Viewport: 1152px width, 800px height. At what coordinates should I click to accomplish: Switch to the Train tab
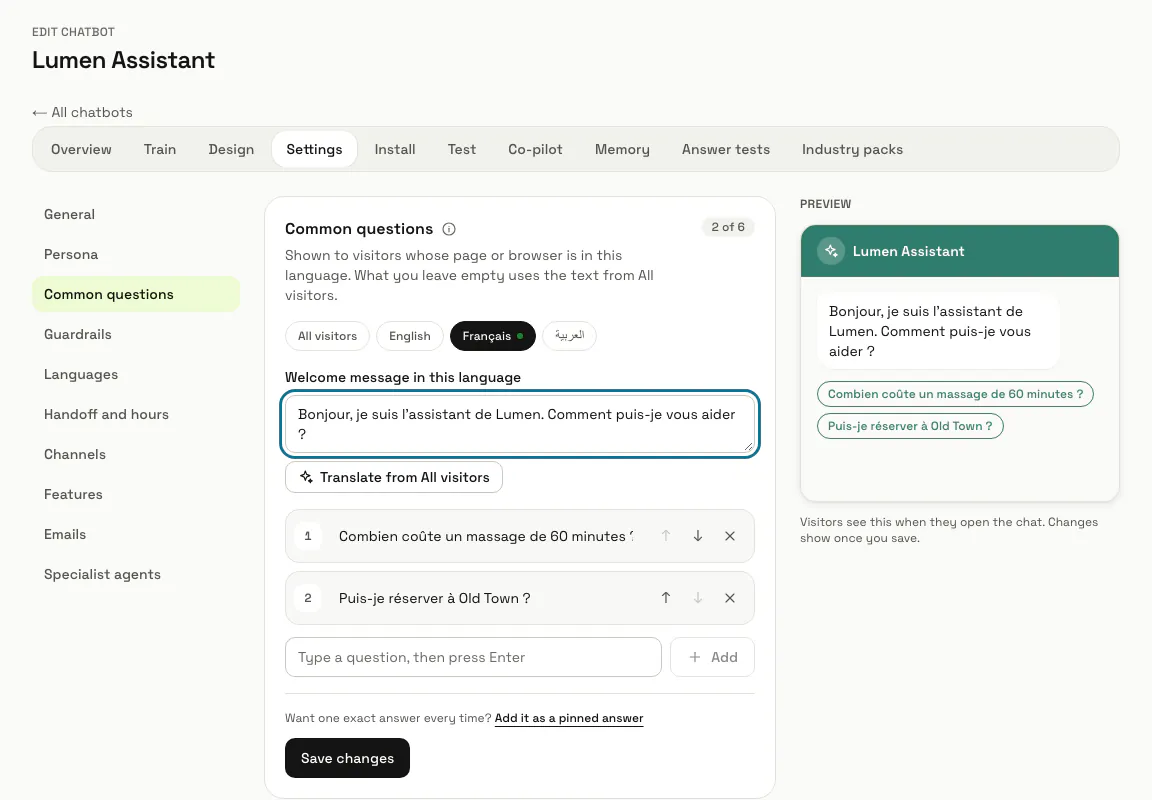[160, 149]
